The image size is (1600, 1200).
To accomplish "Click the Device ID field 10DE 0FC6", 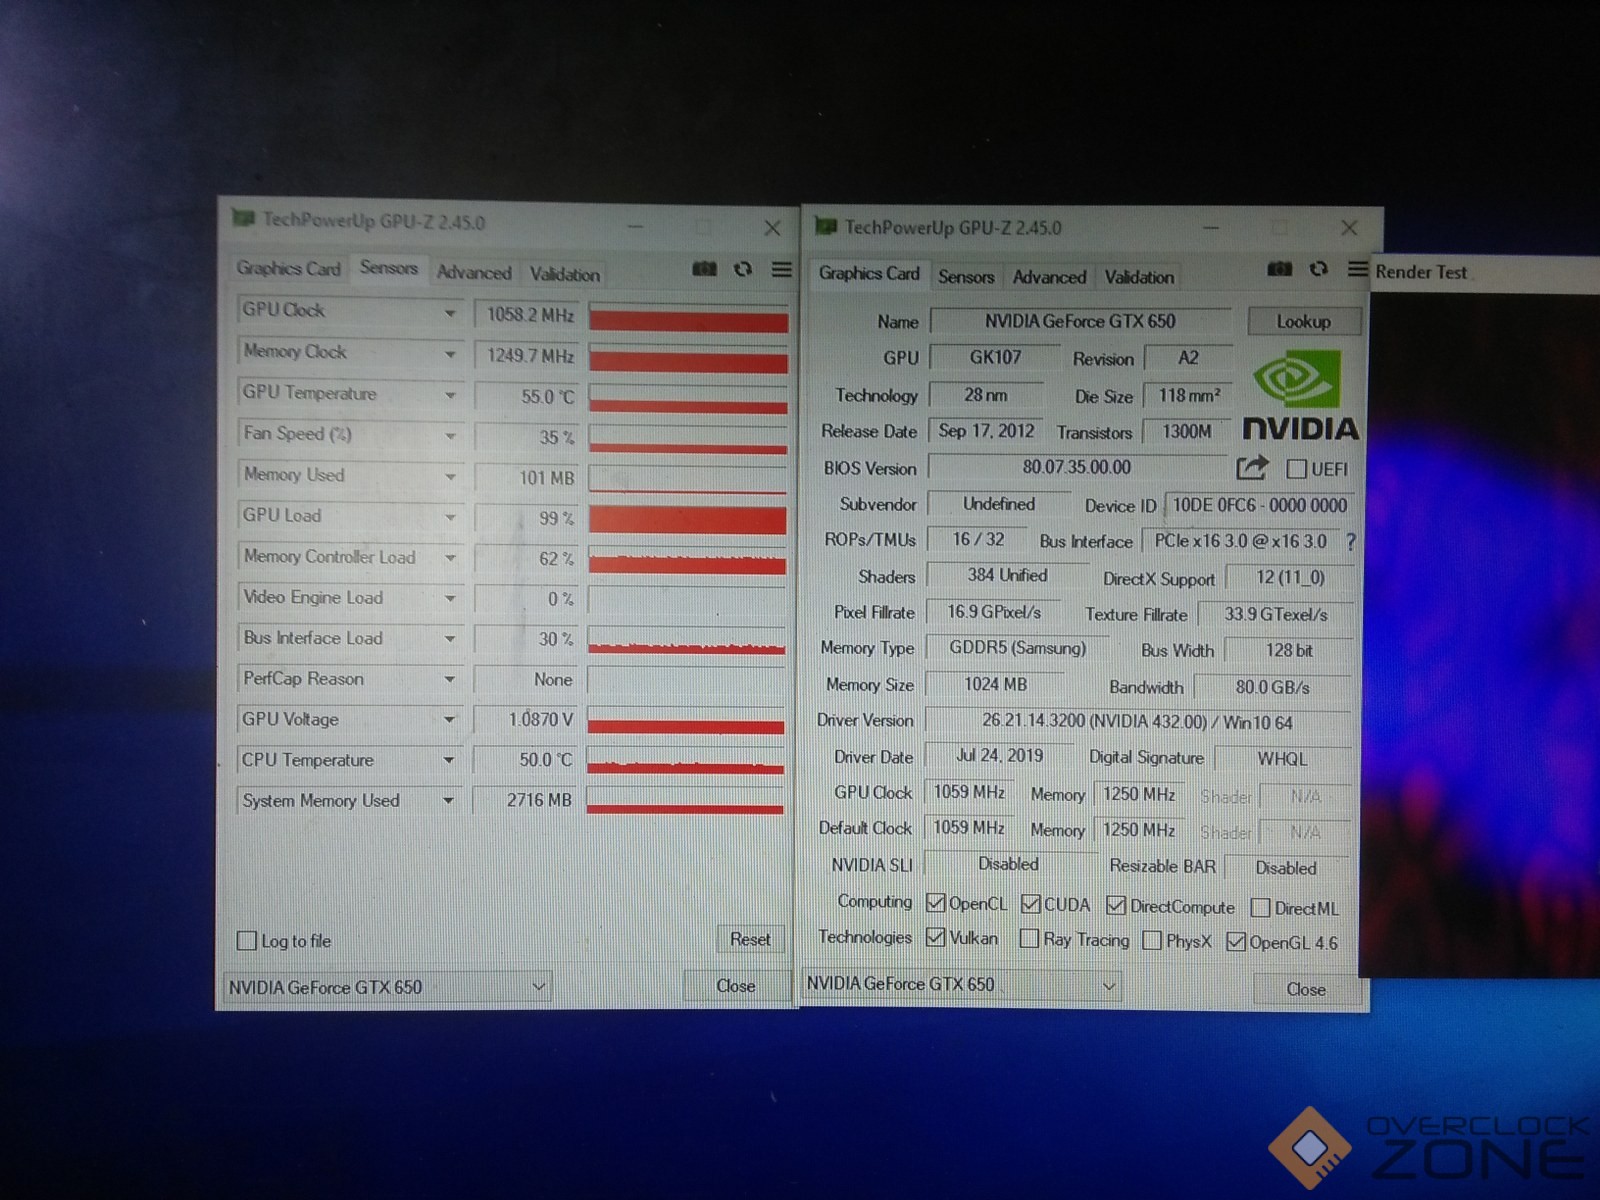I will [x=1259, y=505].
